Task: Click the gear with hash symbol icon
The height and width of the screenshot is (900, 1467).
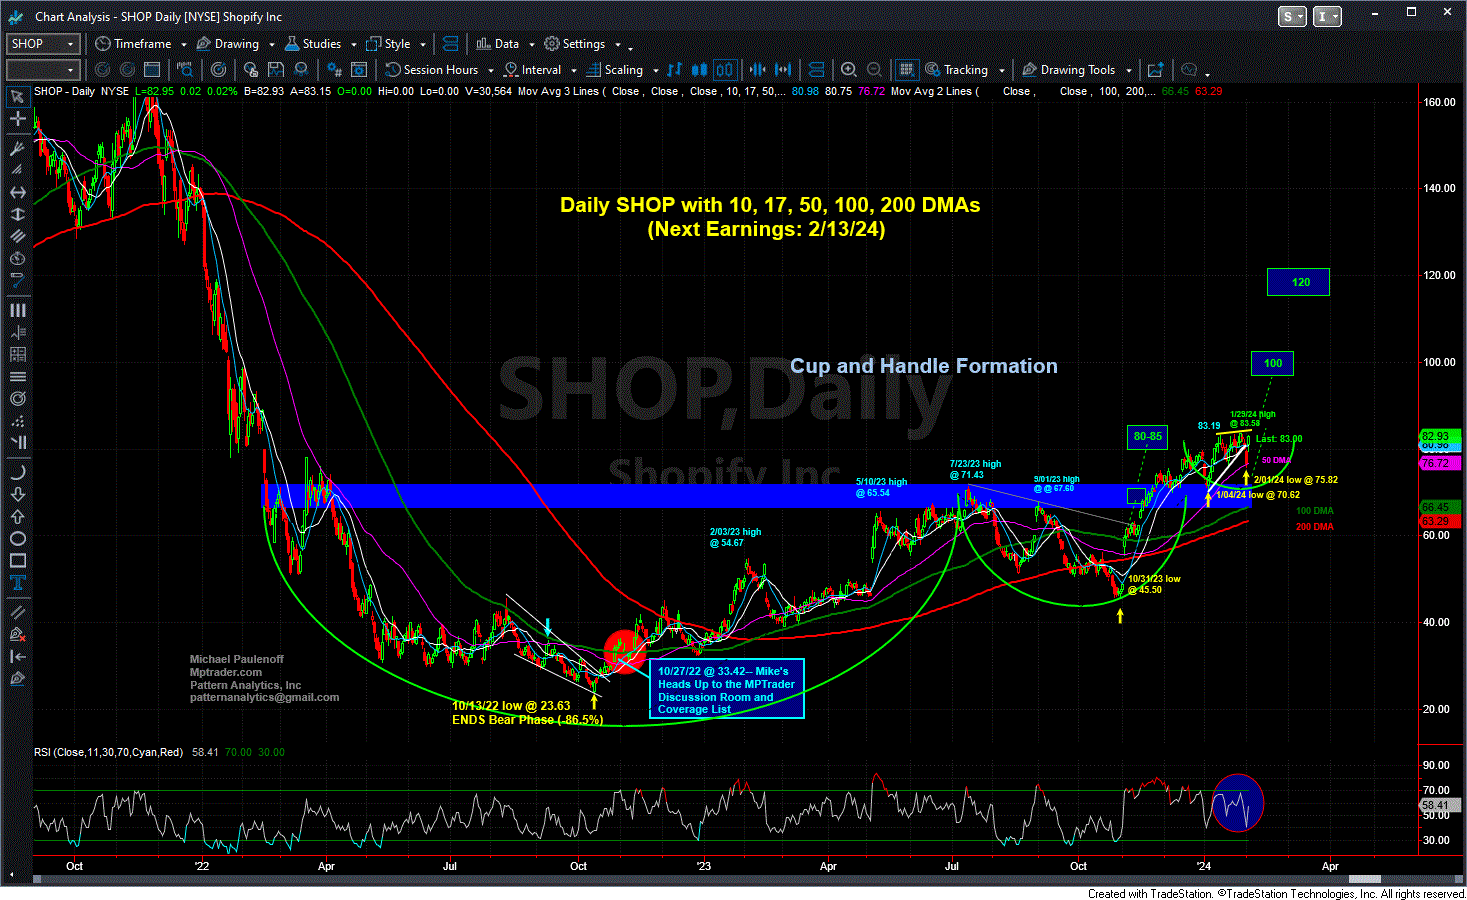Action: point(335,70)
